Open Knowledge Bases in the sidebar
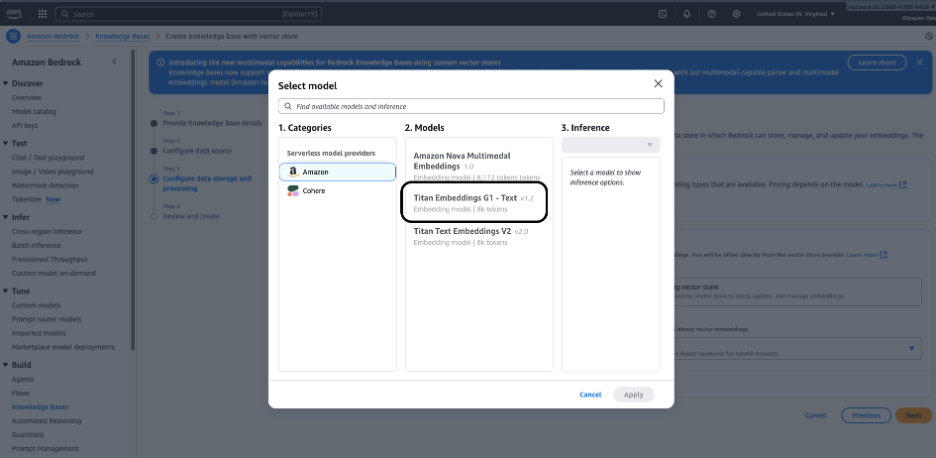 click(40, 407)
